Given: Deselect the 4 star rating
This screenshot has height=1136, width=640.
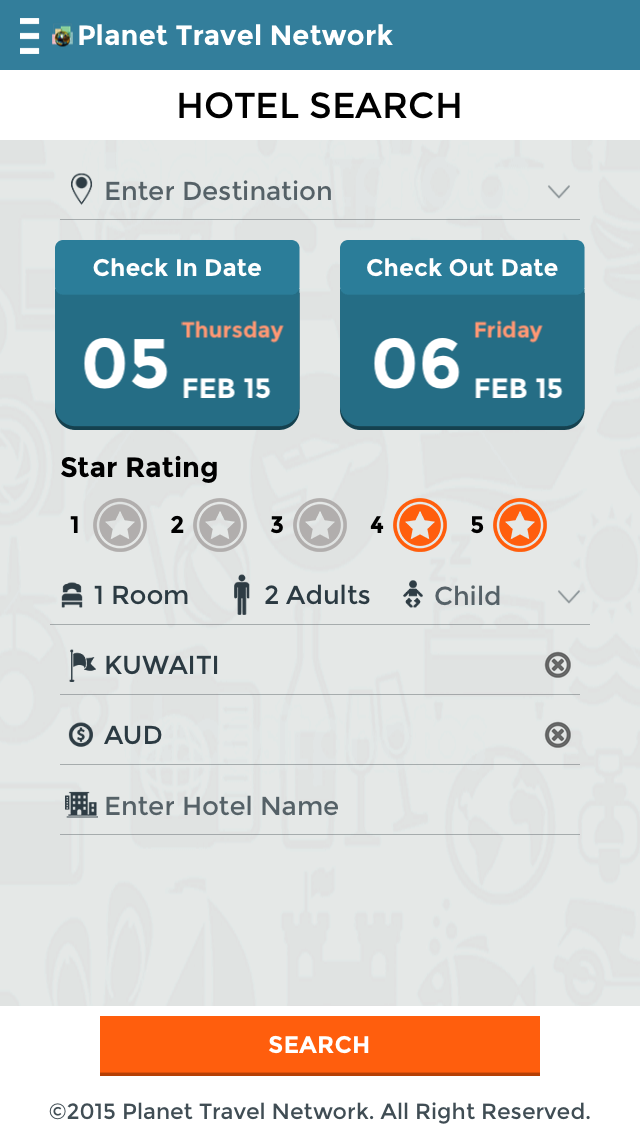Looking at the screenshot, I should pos(420,525).
